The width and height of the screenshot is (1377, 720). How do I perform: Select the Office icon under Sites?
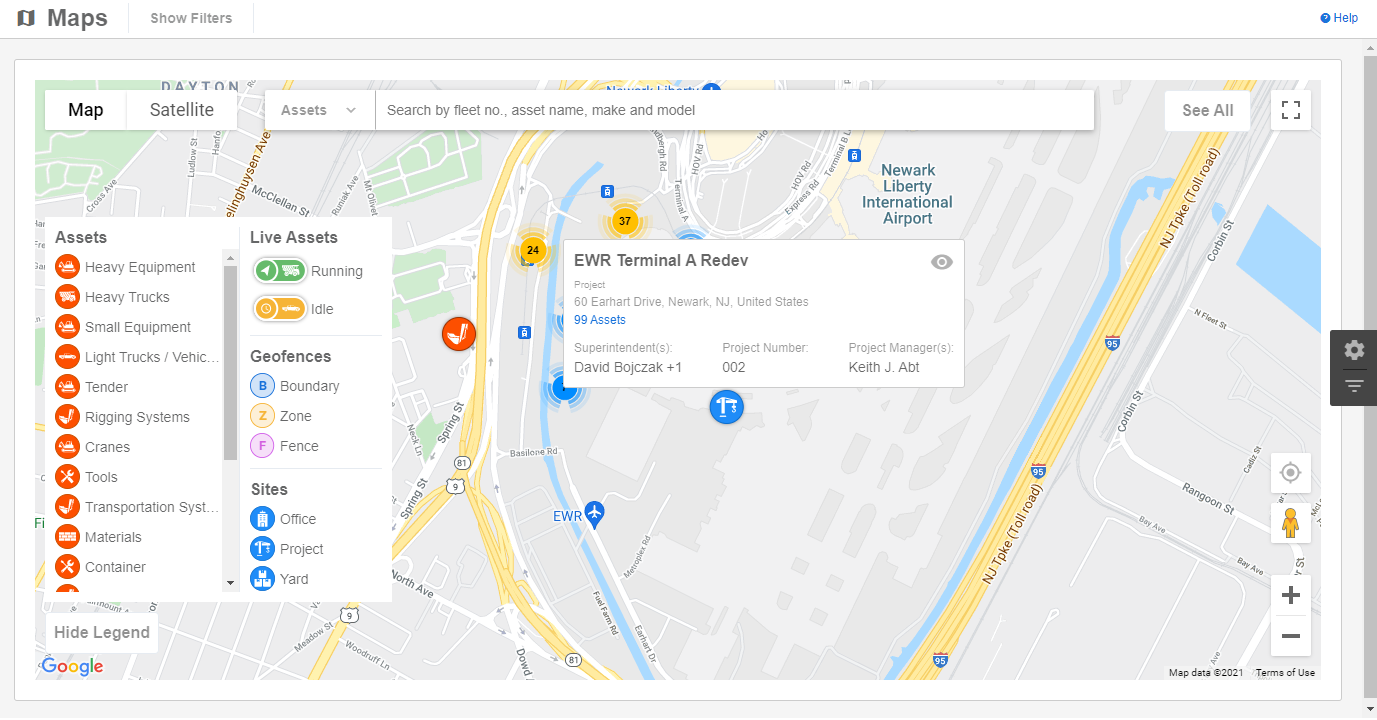[262, 518]
